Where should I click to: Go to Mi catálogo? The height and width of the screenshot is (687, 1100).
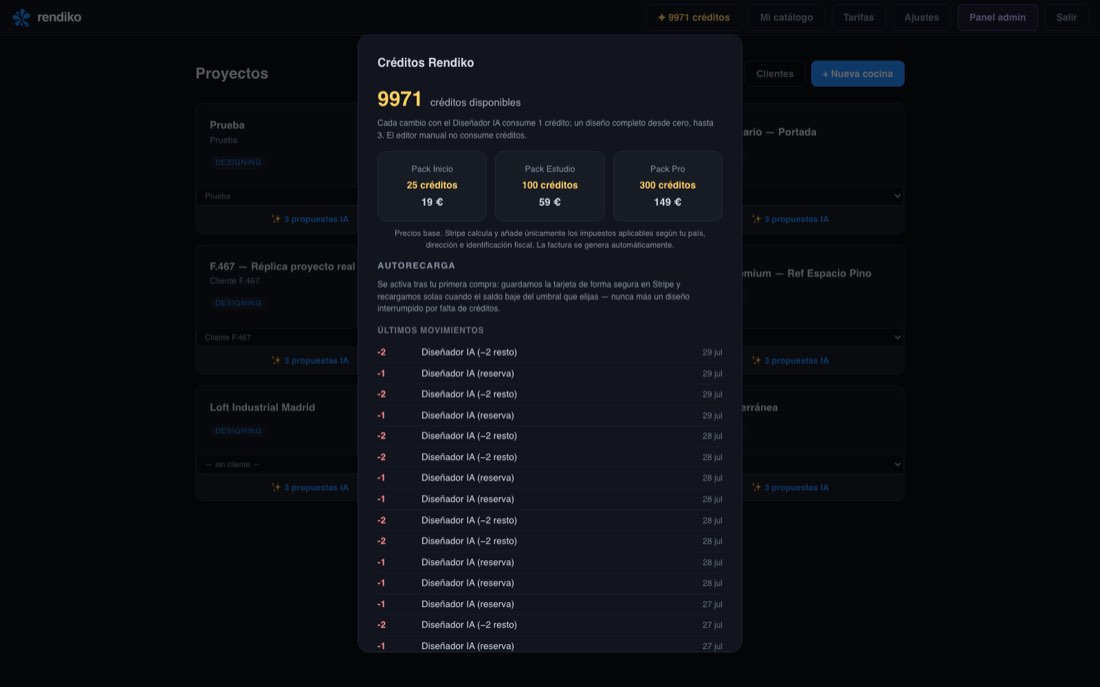(786, 18)
